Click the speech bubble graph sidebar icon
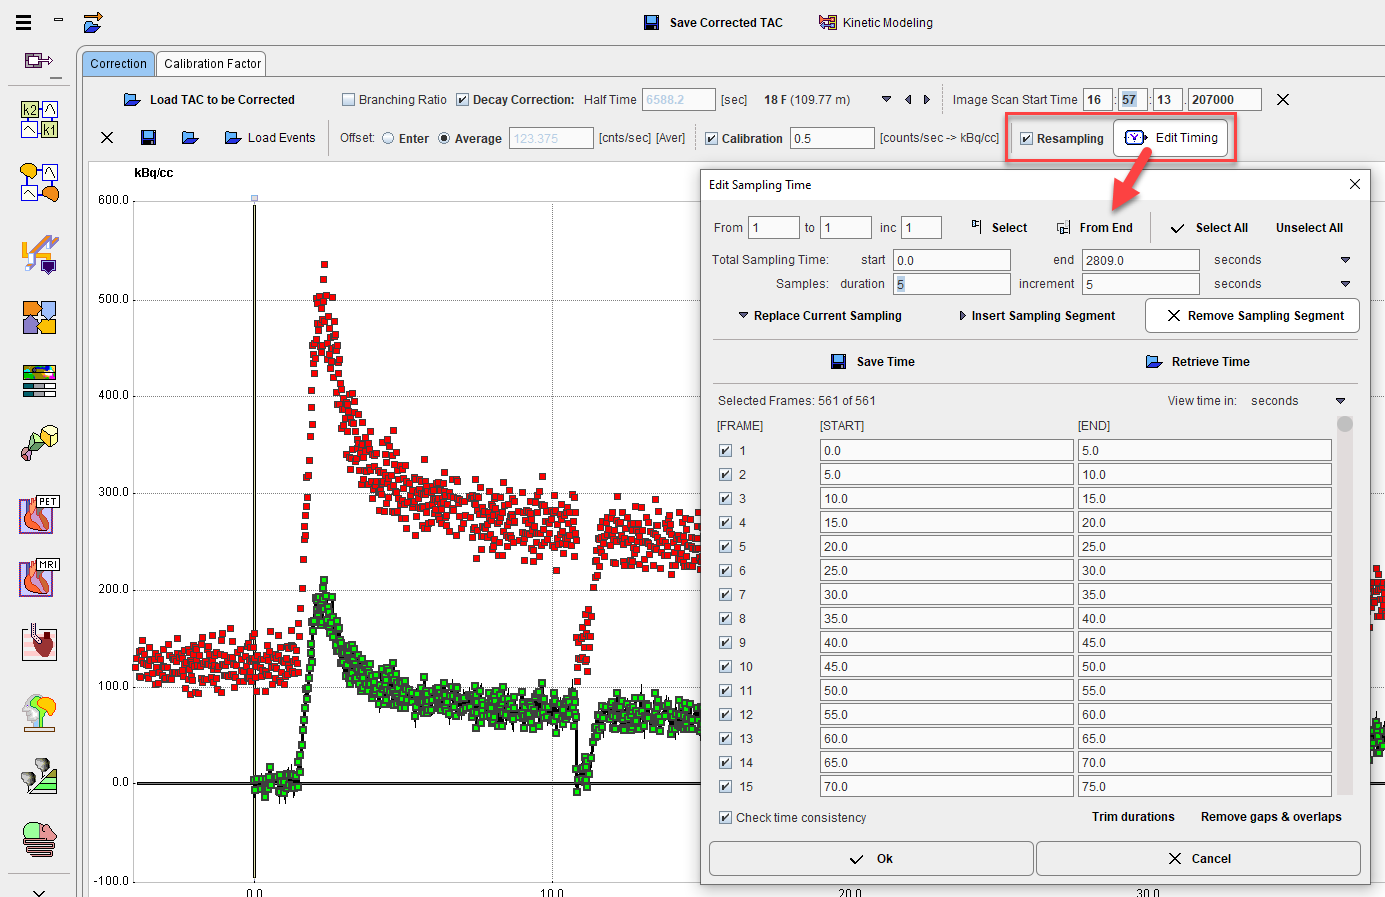 click(x=40, y=183)
